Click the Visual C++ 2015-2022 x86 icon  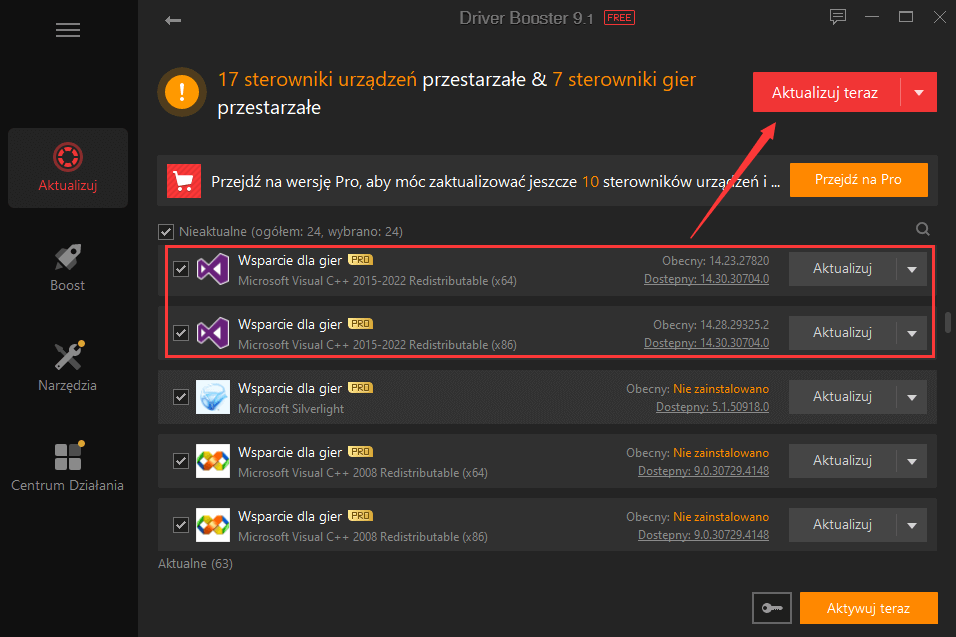213,333
